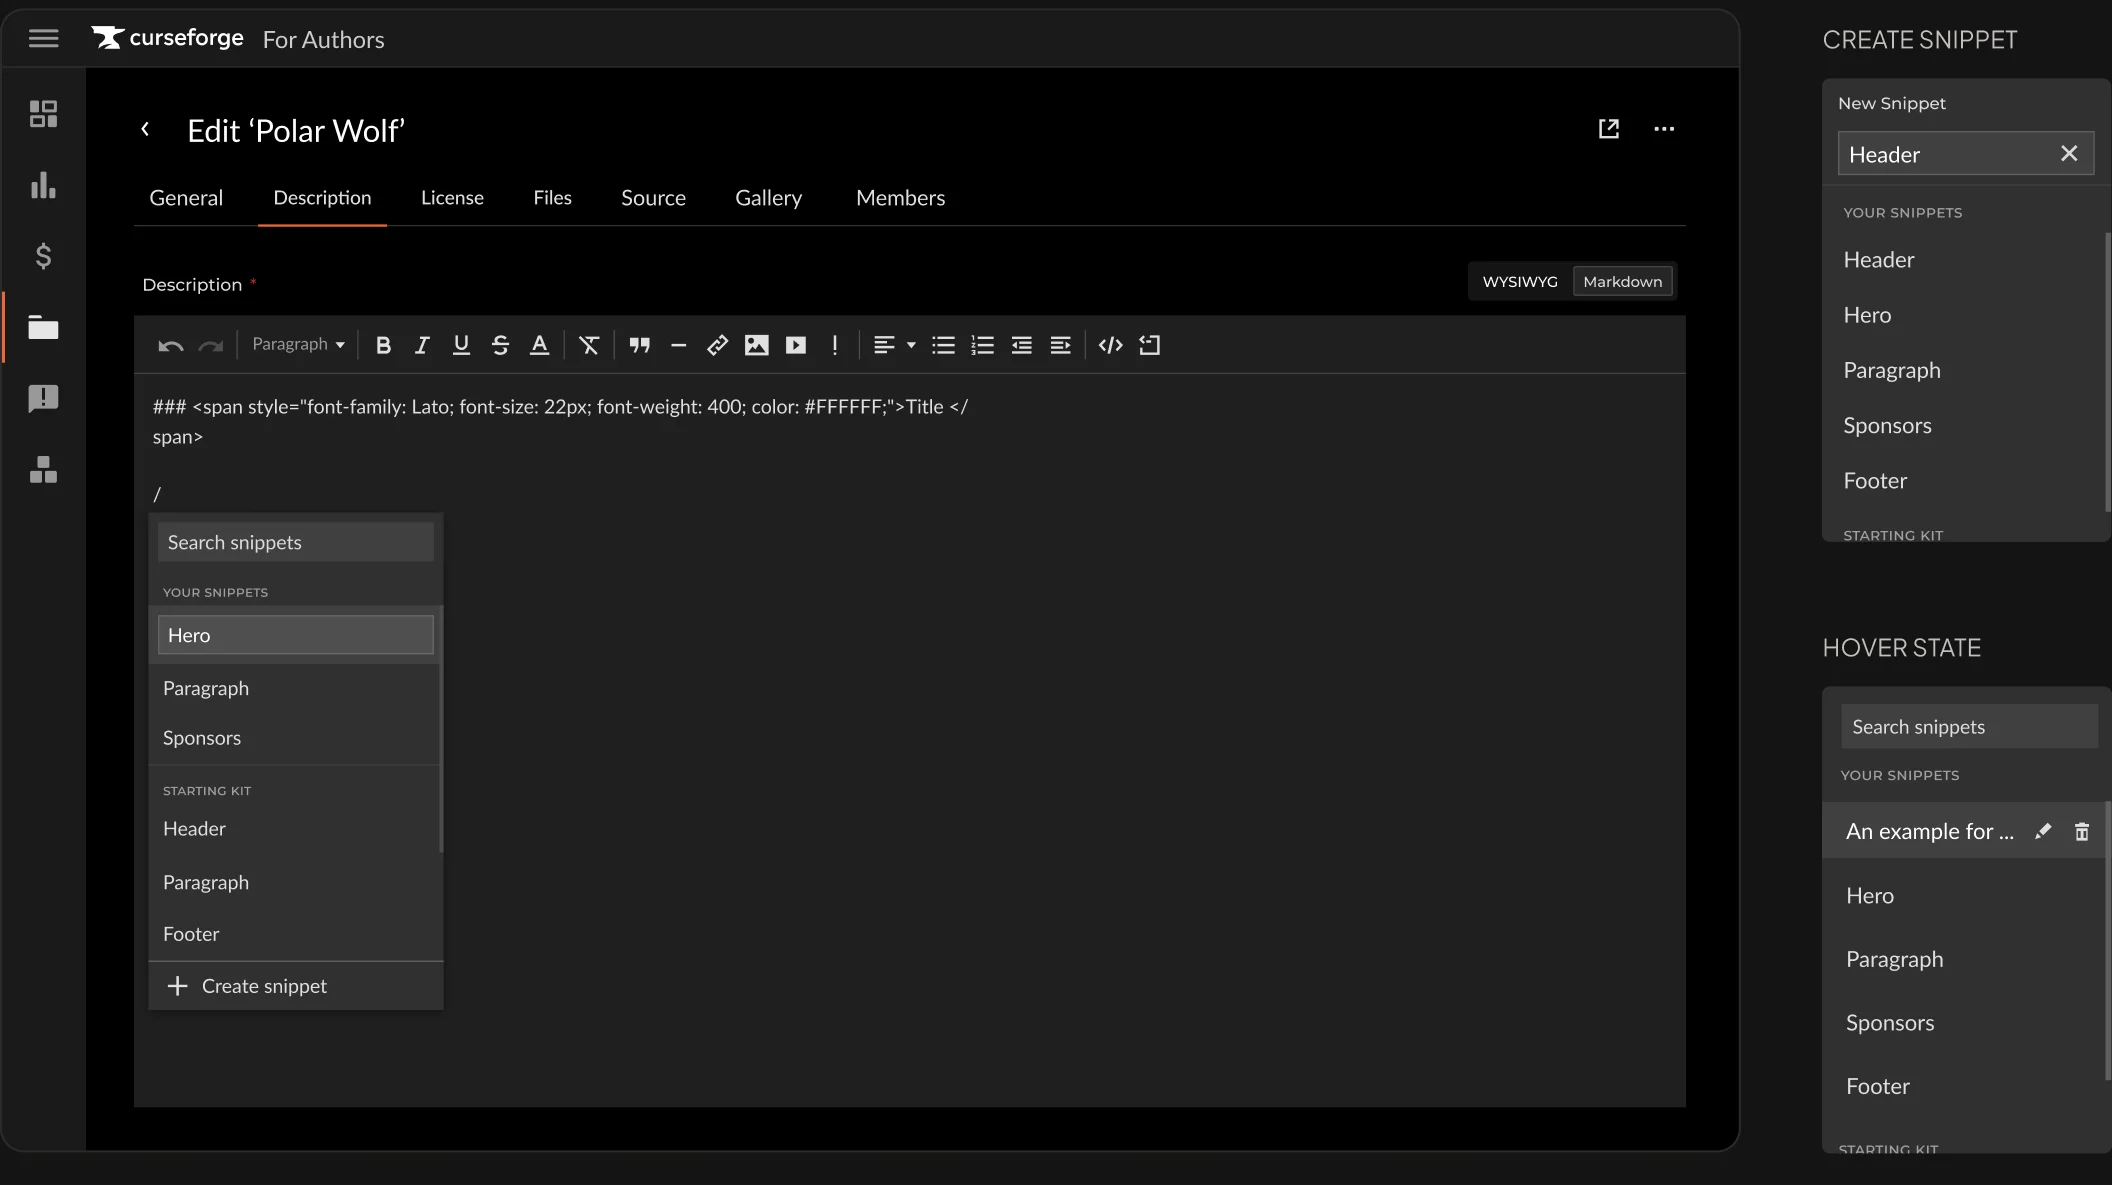Image resolution: width=2112 pixels, height=1185 pixels.
Task: Clear text formatting
Action: (589, 345)
